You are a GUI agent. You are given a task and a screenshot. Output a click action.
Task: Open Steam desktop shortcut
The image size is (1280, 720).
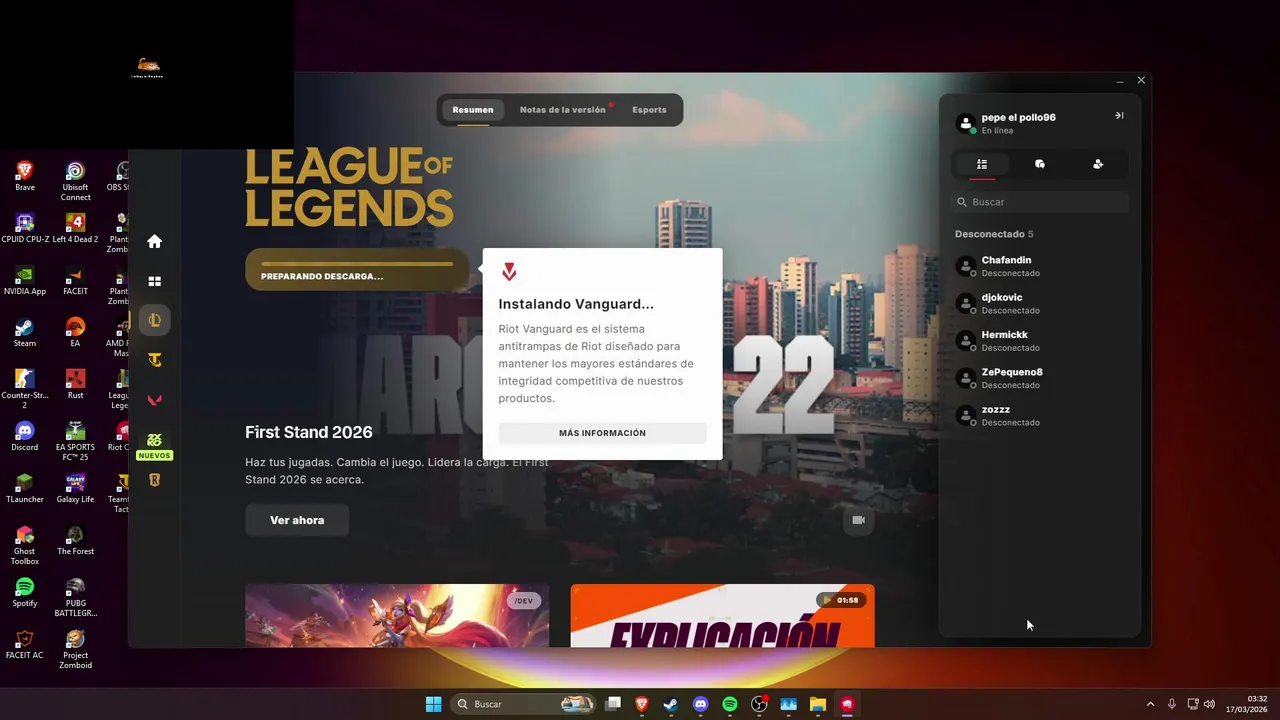pyautogui.click(x=25, y=332)
